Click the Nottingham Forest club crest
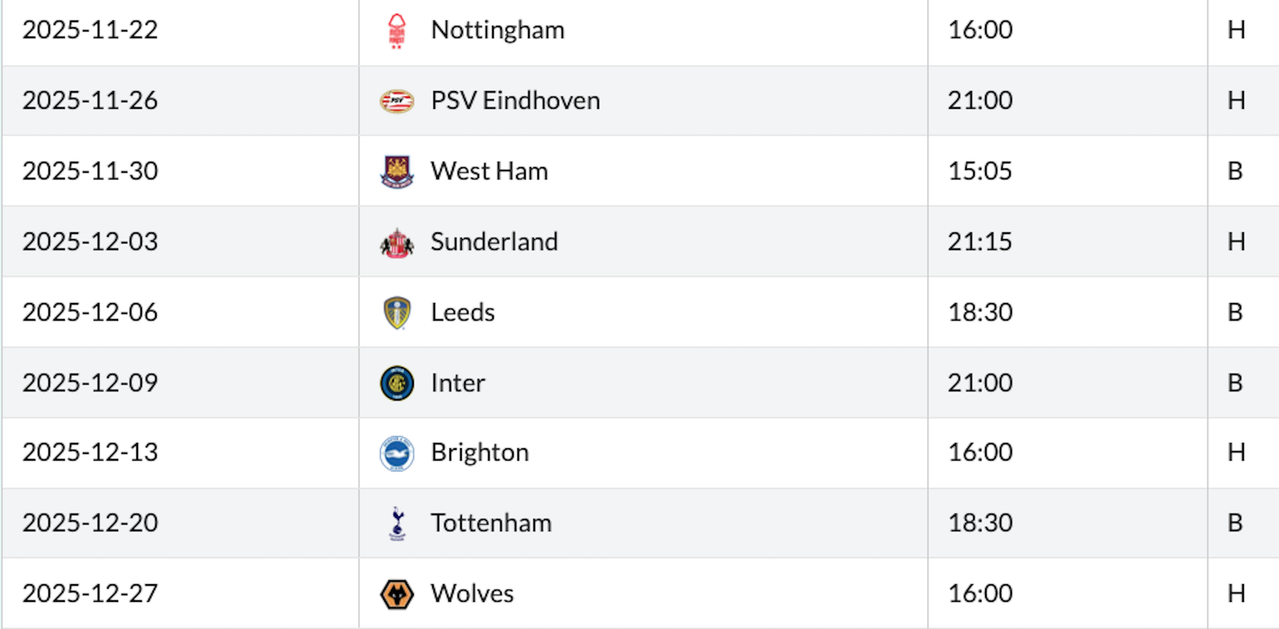This screenshot has width=1279, height=629. click(397, 31)
